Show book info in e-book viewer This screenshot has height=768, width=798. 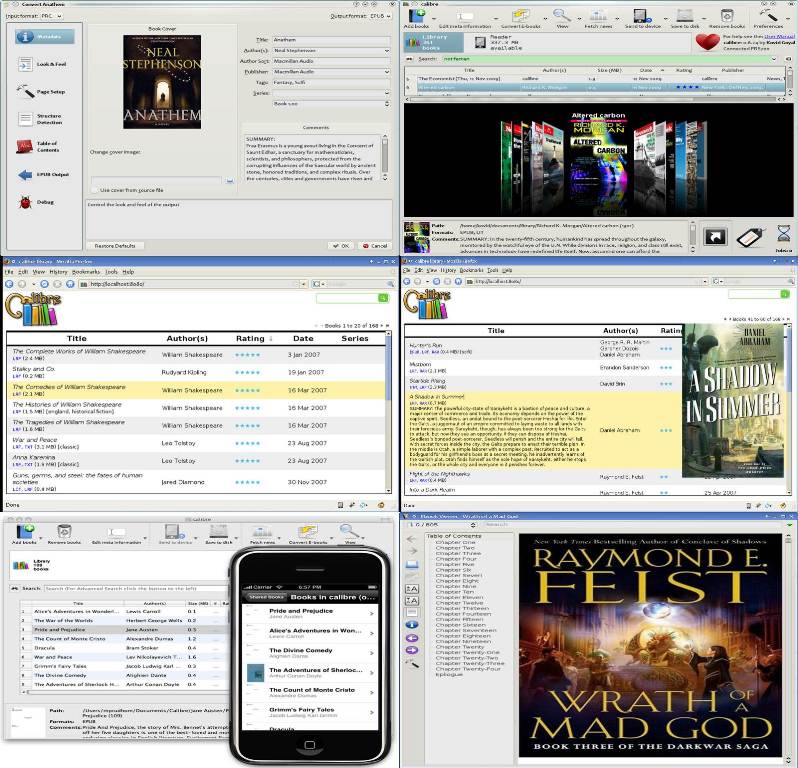pyautogui.click(x=412, y=625)
